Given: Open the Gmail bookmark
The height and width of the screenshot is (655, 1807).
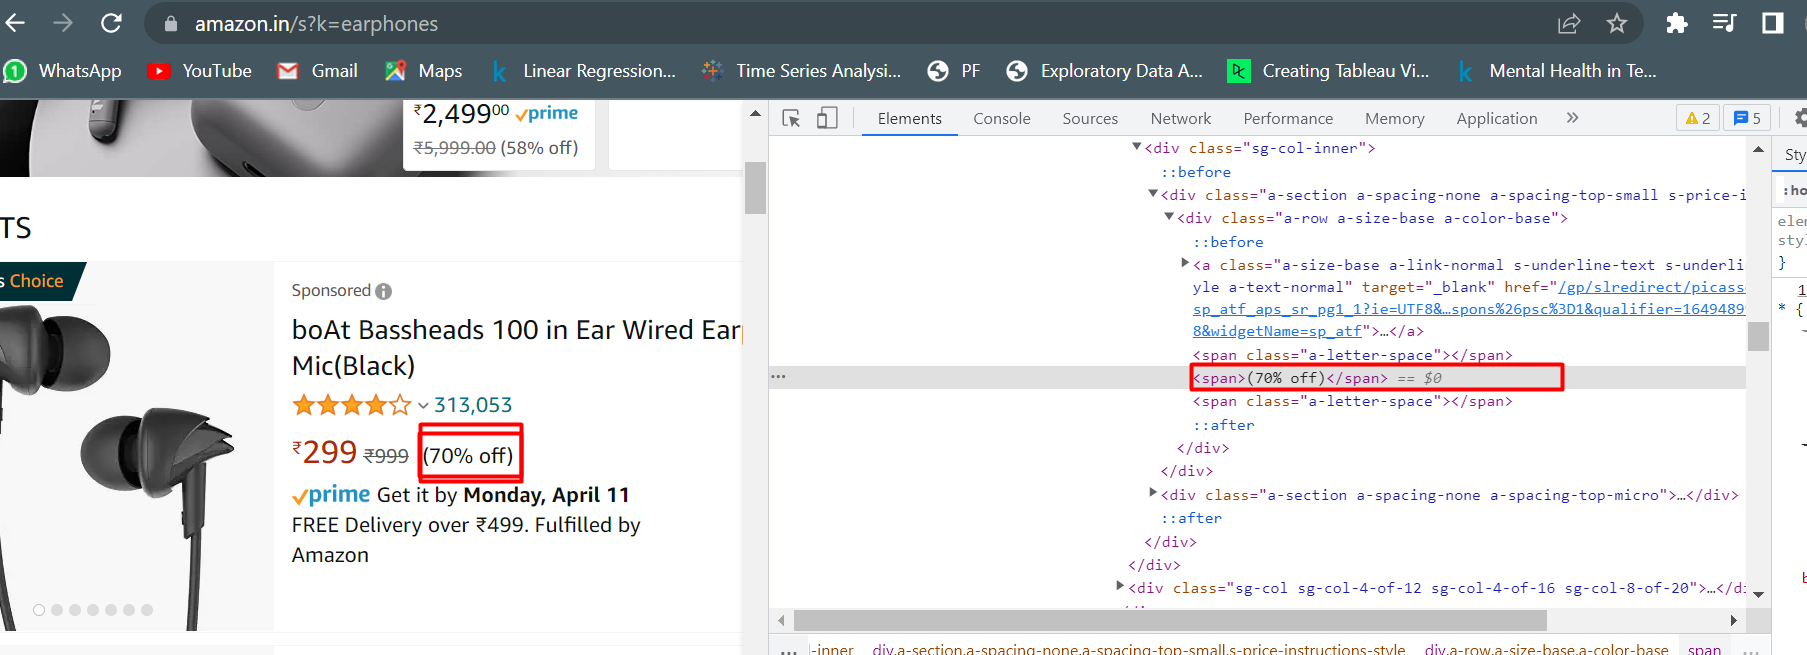Looking at the screenshot, I should [318, 71].
